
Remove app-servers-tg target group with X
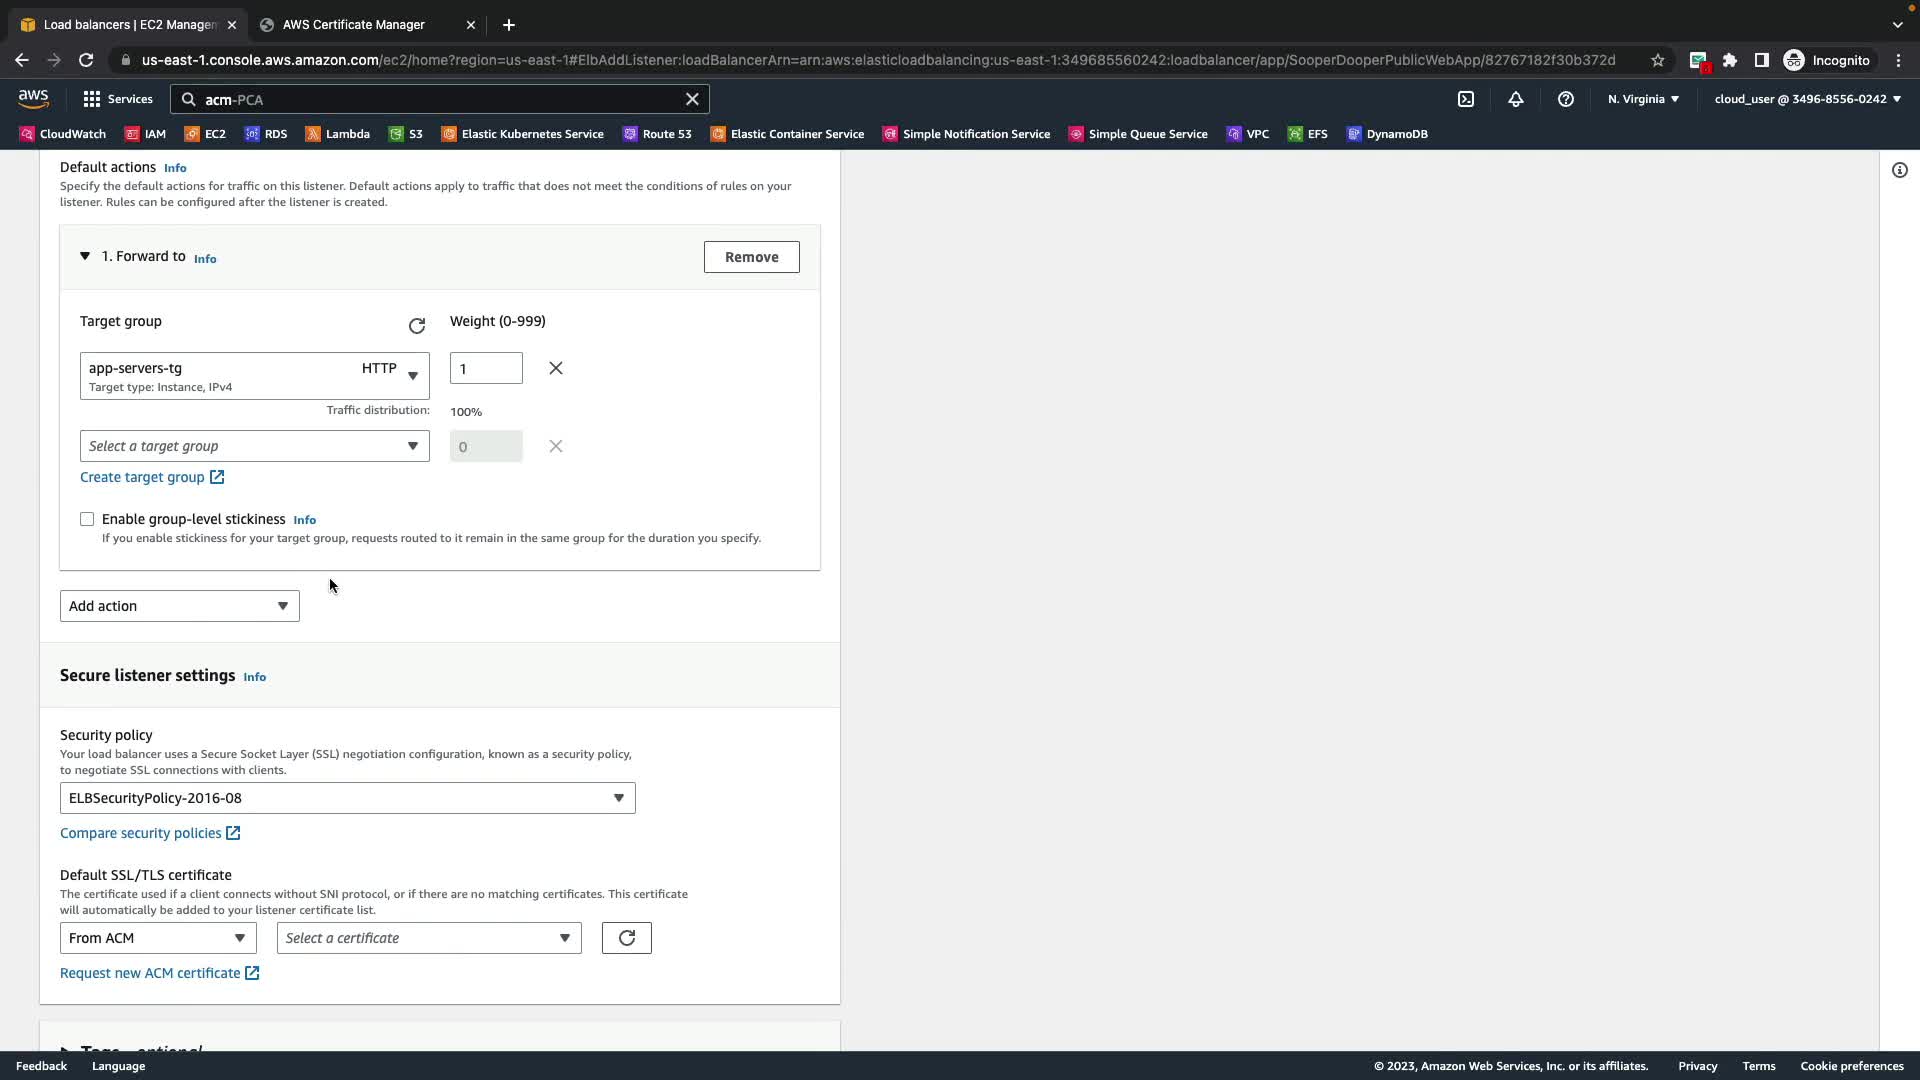556,368
